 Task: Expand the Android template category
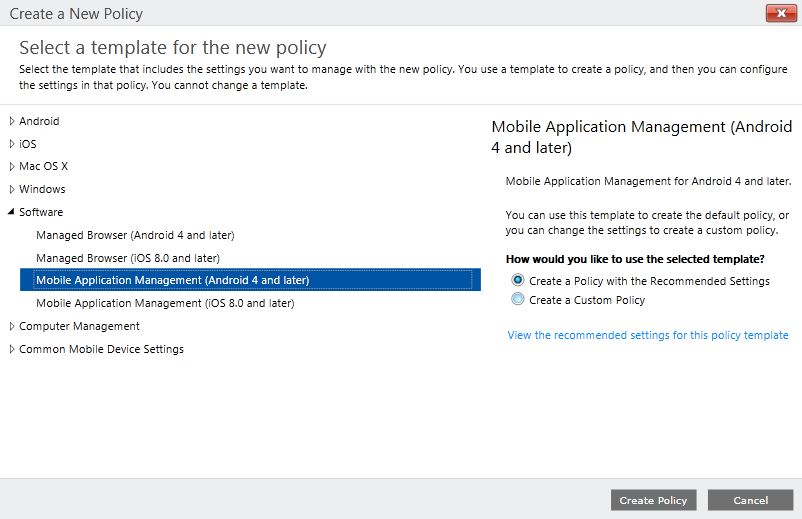(x=12, y=121)
